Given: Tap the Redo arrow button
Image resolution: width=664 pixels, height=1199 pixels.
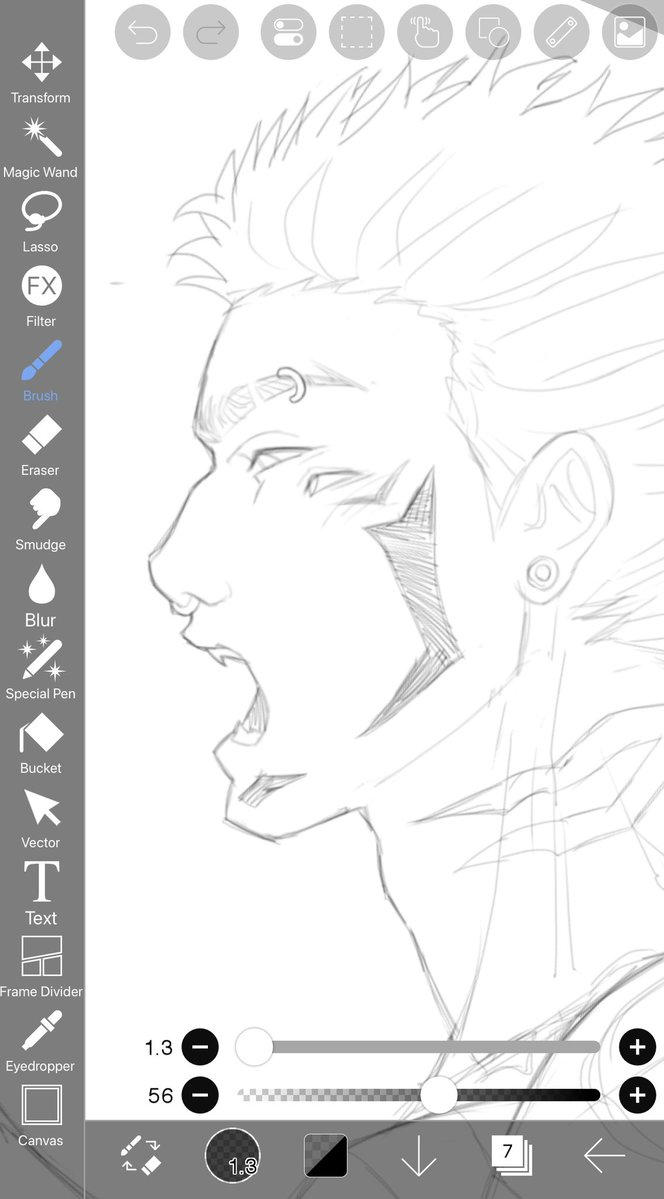Looking at the screenshot, I should point(211,32).
